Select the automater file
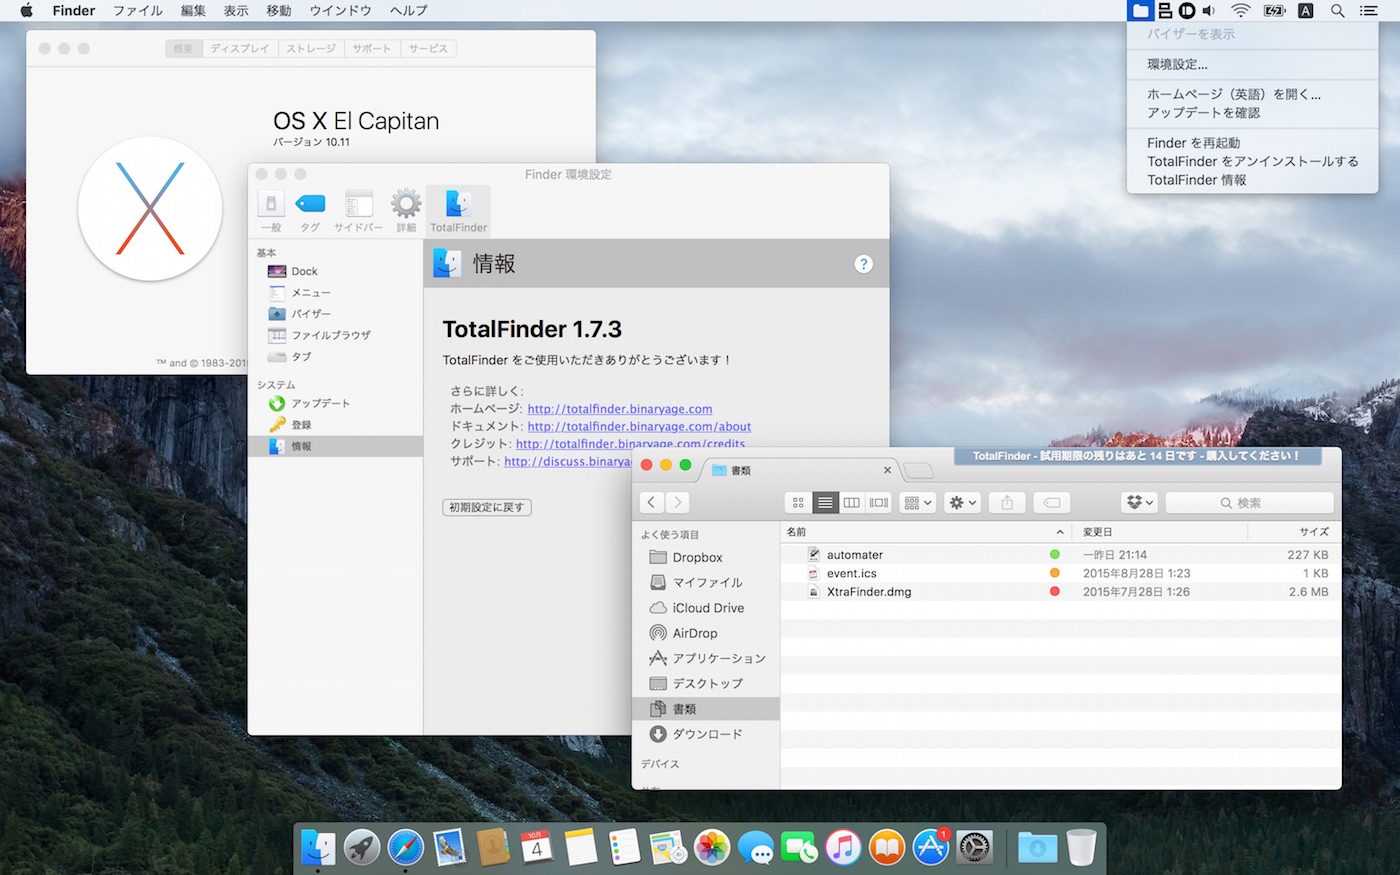Viewport: 1400px width, 875px height. pyautogui.click(x=1060, y=555)
